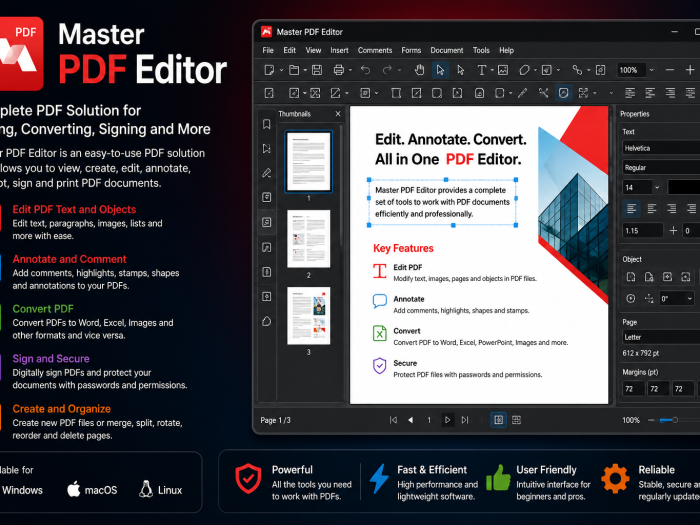
Task: Click the Save floppy disk icon
Action: pyautogui.click(x=317, y=70)
